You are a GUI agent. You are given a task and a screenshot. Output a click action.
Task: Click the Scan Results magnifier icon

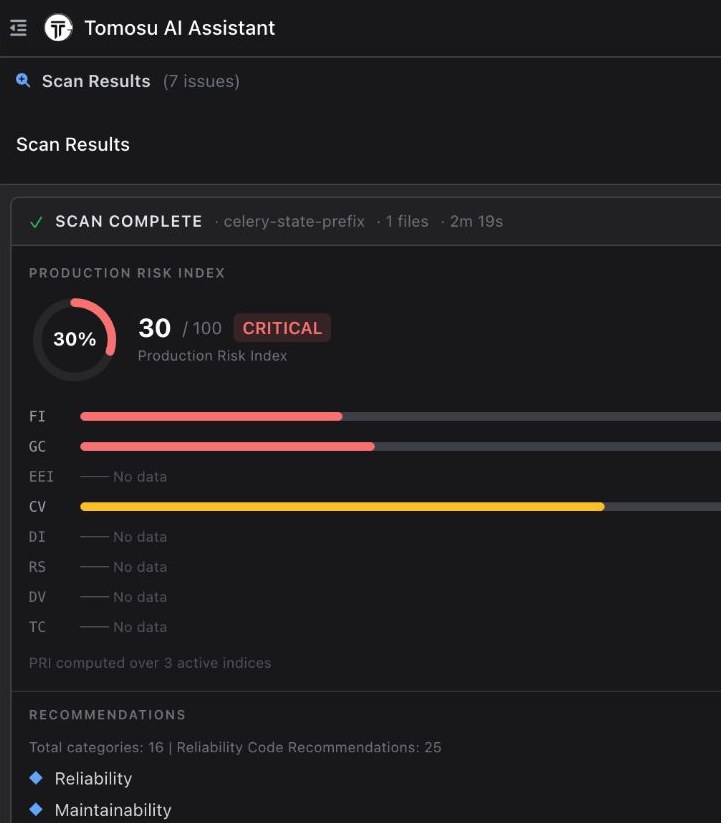(x=23, y=80)
